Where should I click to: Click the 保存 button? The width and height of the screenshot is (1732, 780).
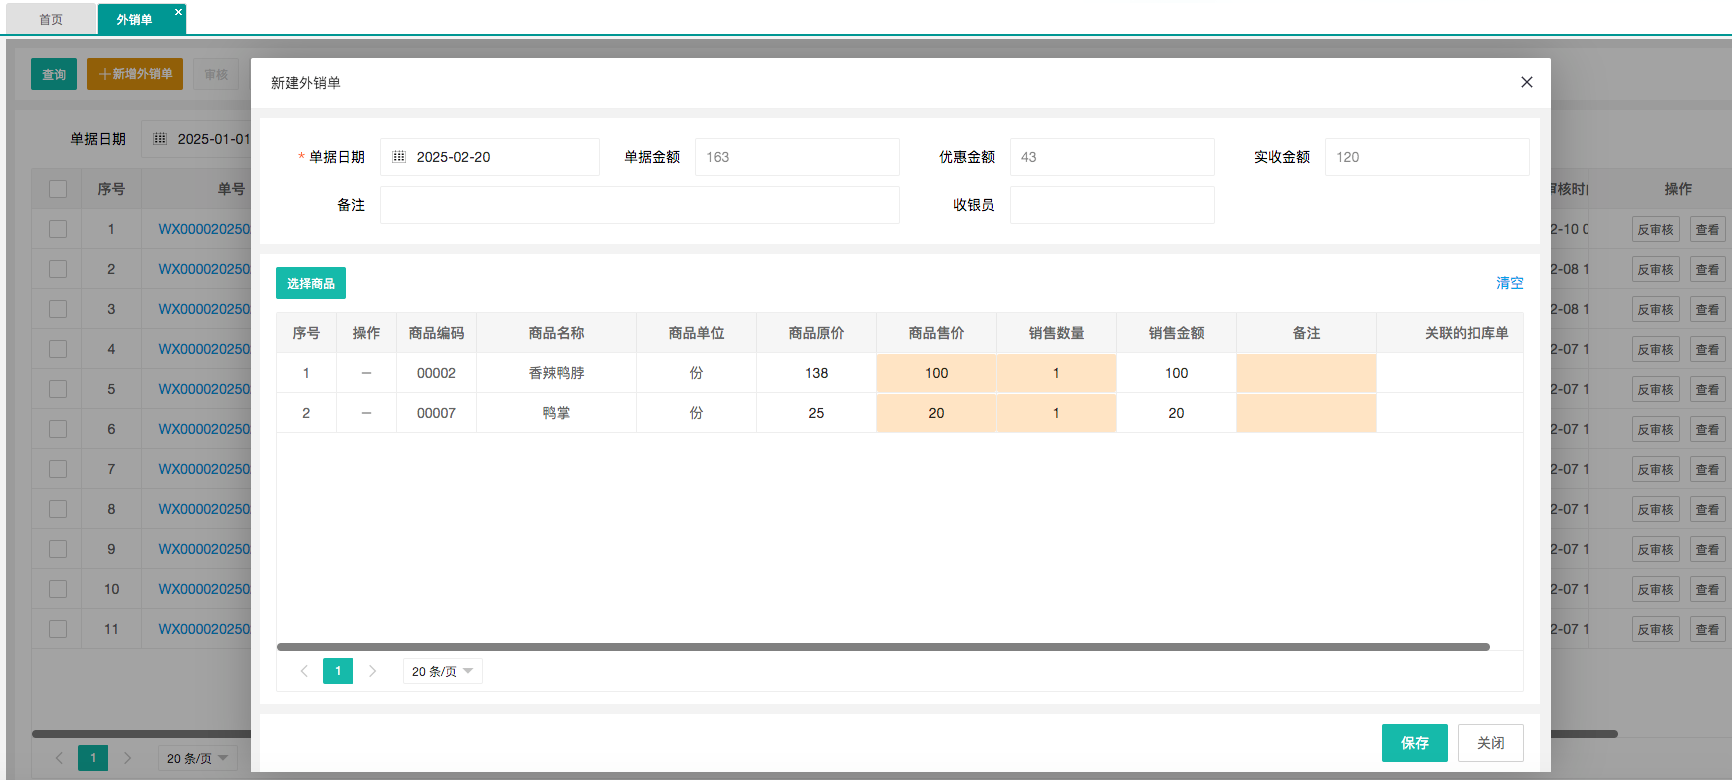tap(1414, 743)
